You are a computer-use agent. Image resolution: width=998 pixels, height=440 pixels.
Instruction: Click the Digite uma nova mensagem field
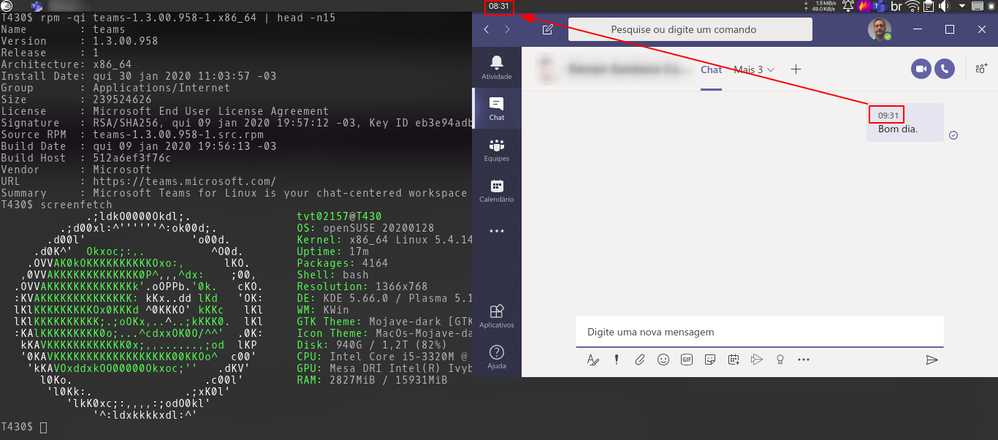pyautogui.click(x=759, y=332)
